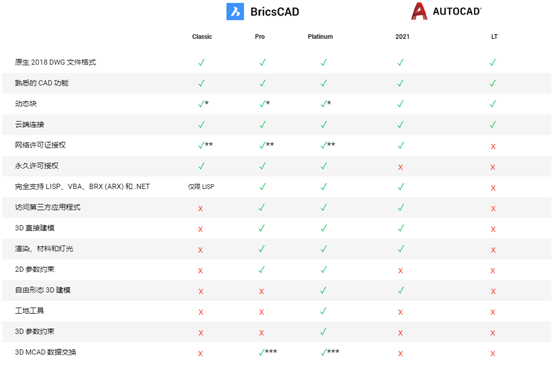Image resolution: width=552 pixels, height=366 pixels.
Task: Click the 仅限 LISP text cell
Action: tap(201, 187)
